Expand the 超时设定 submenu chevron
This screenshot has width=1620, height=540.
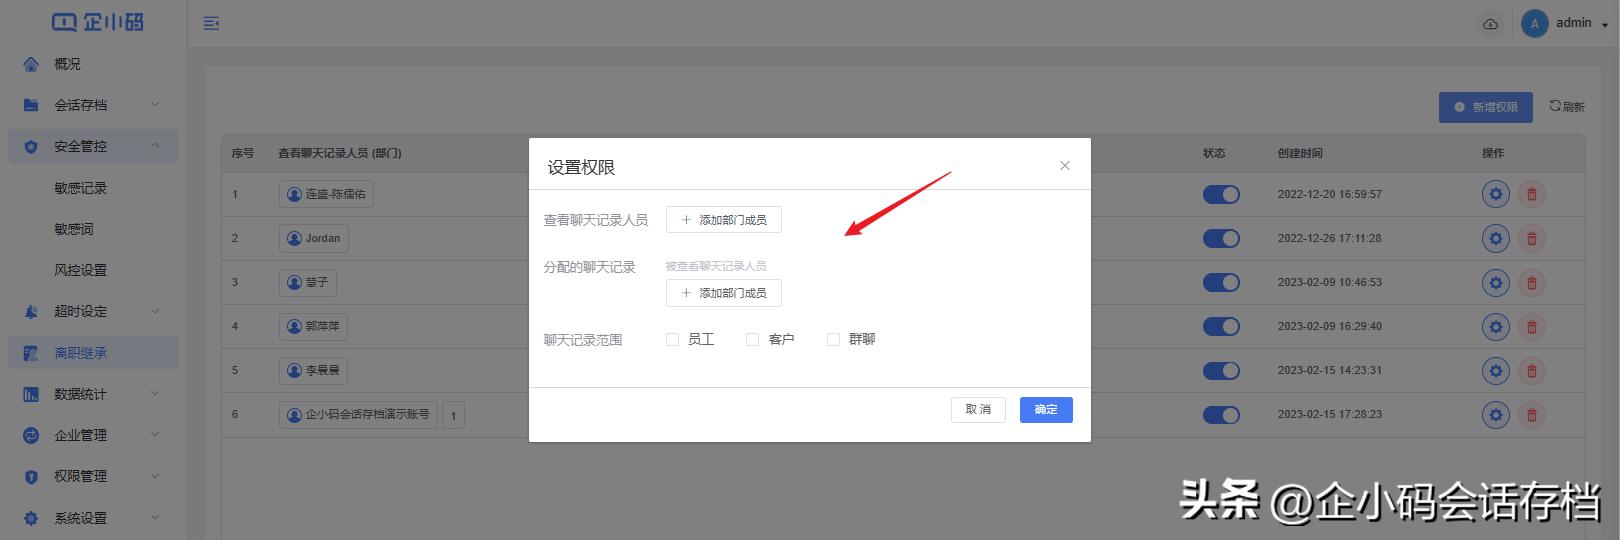(x=155, y=311)
